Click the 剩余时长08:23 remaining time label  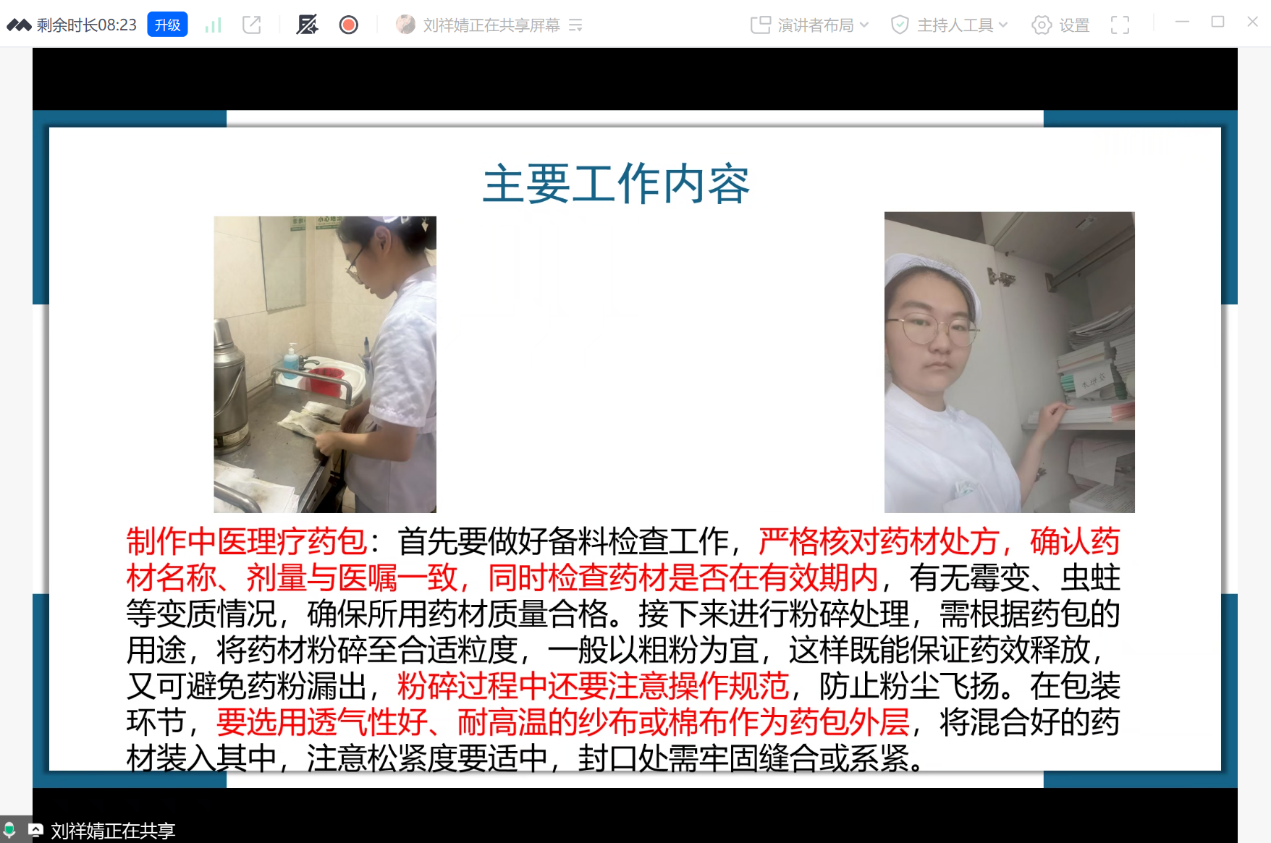coord(86,25)
